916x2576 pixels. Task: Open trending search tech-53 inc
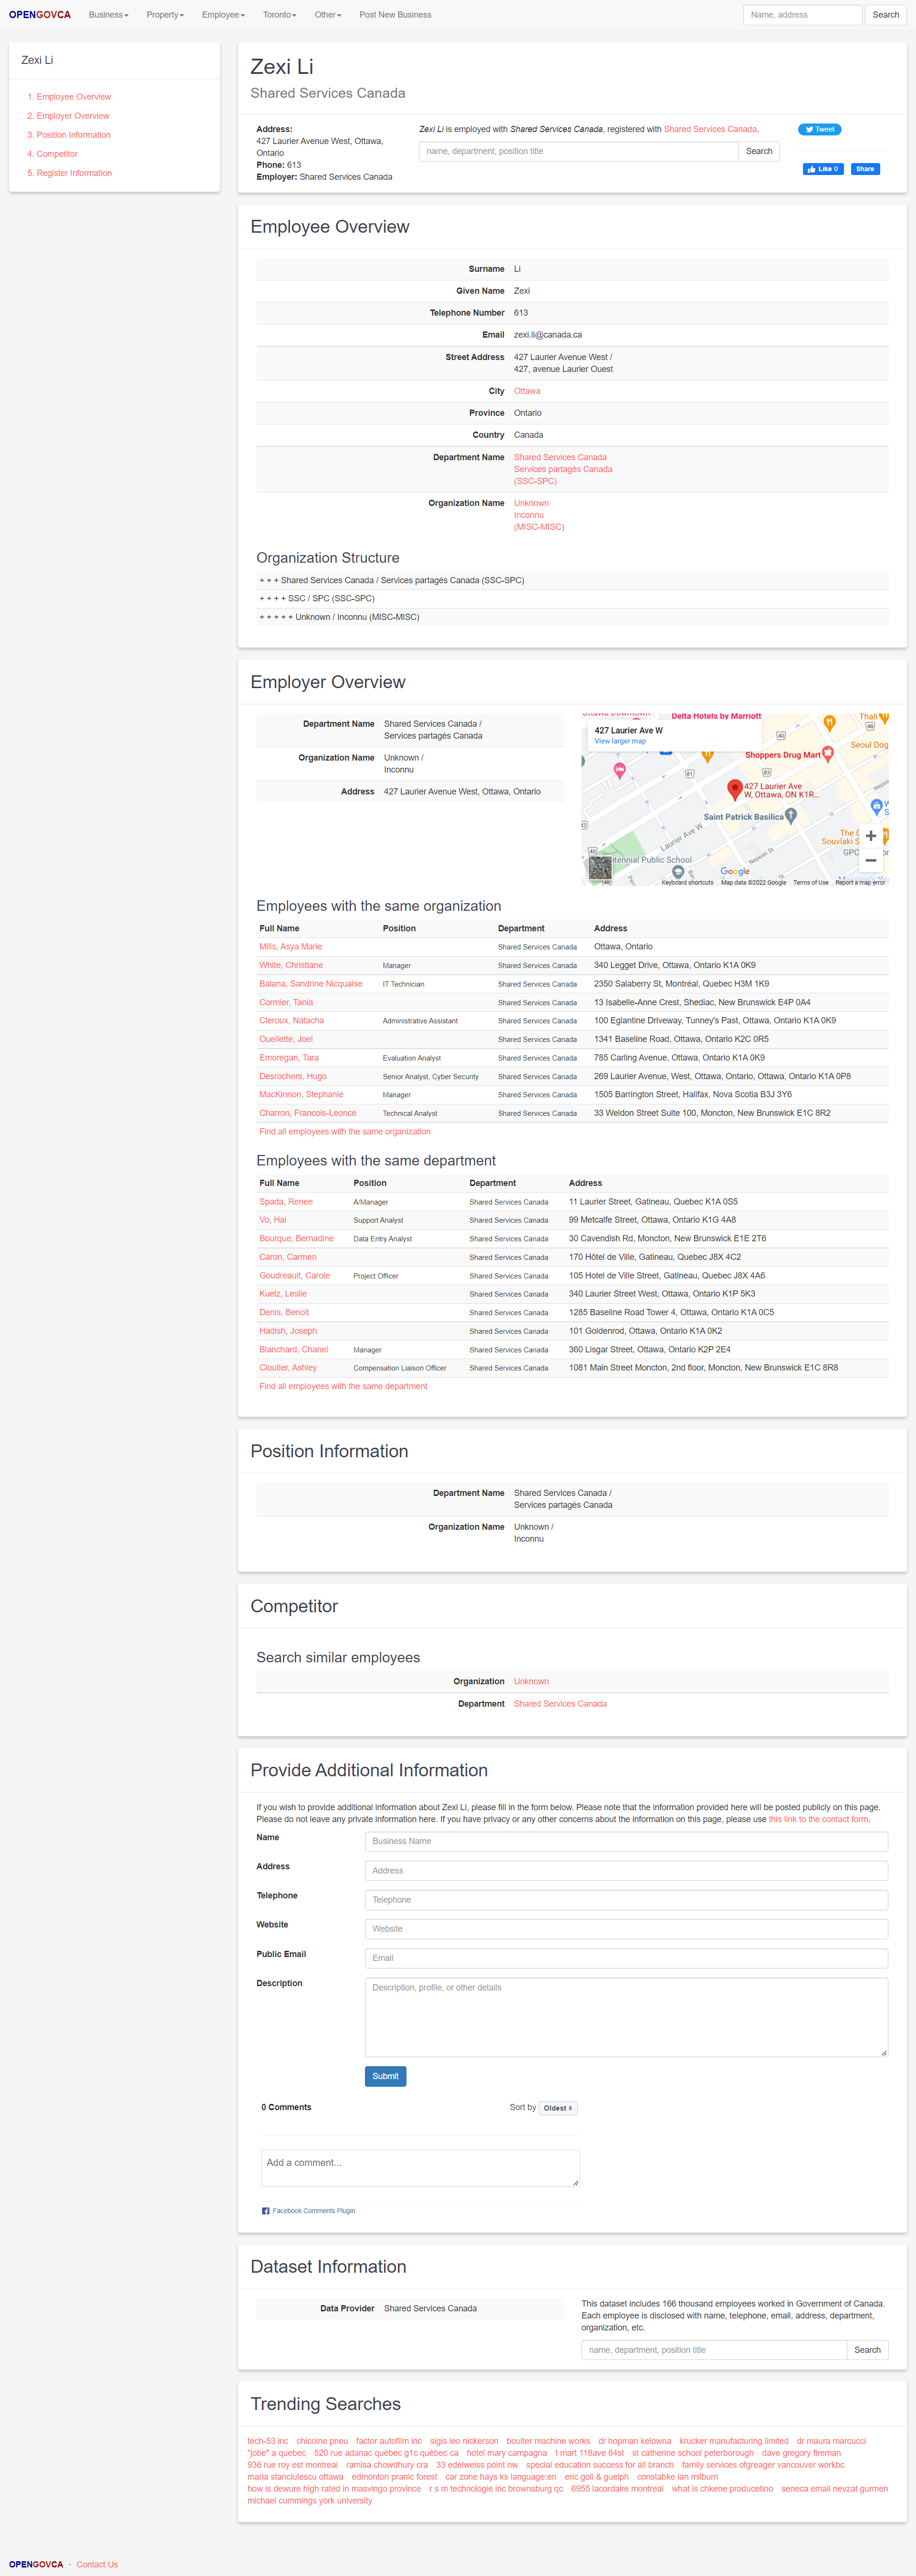268,2441
